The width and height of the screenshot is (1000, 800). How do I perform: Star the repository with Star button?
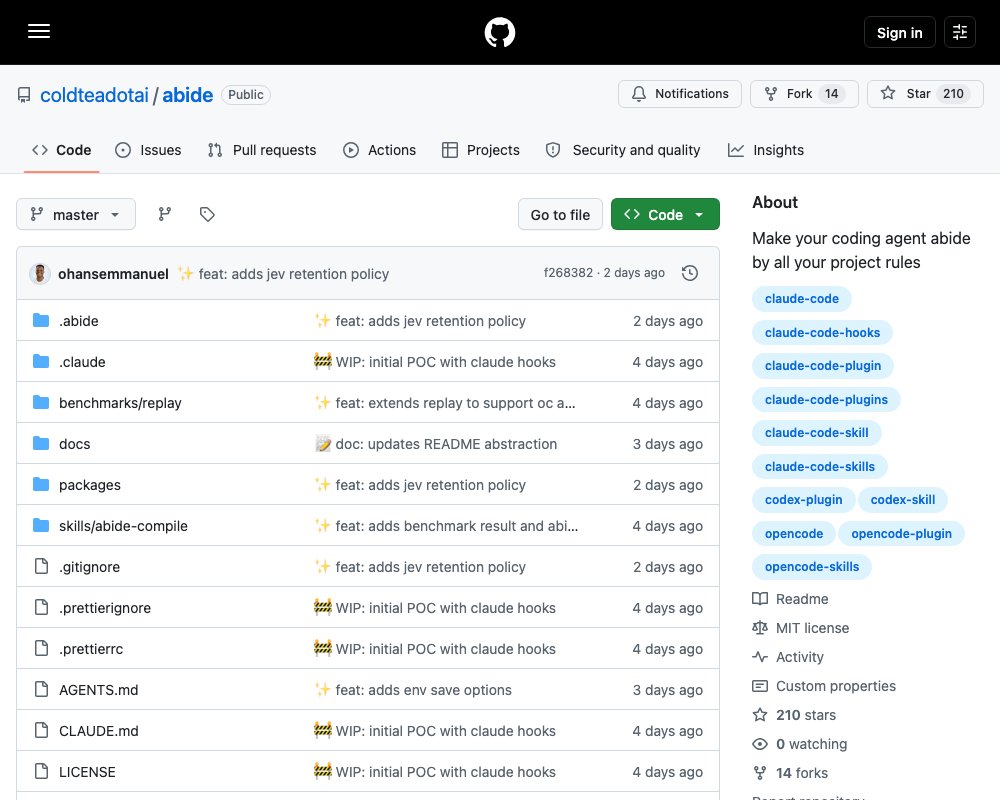pyautogui.click(x=925, y=94)
